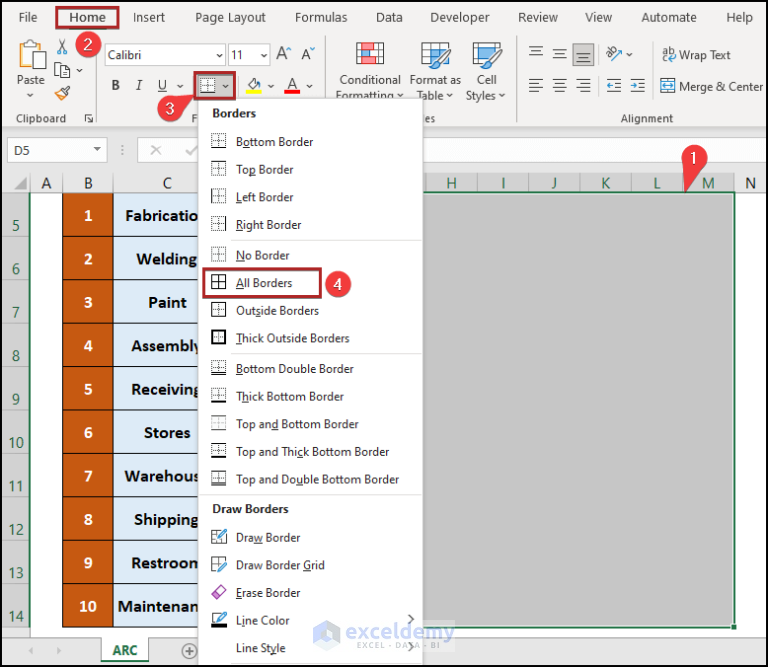Click the Orientation text angle icon
768x667 pixels.
click(614, 53)
